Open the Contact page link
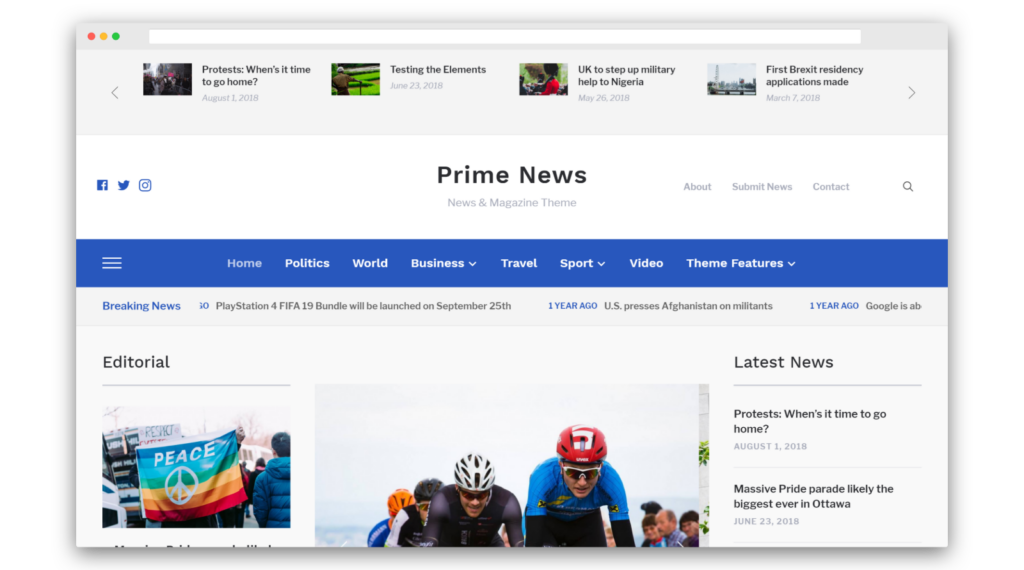This screenshot has width=1024, height=570. point(831,187)
